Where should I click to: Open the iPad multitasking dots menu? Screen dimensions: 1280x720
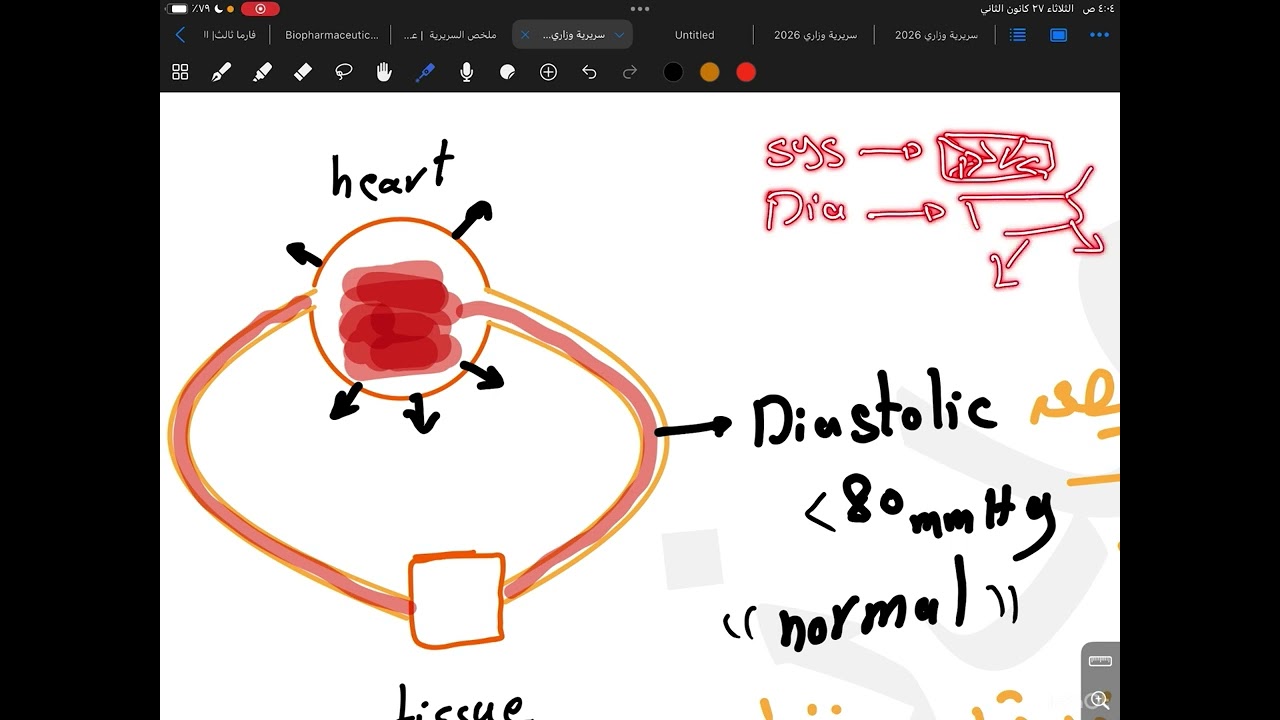point(640,8)
